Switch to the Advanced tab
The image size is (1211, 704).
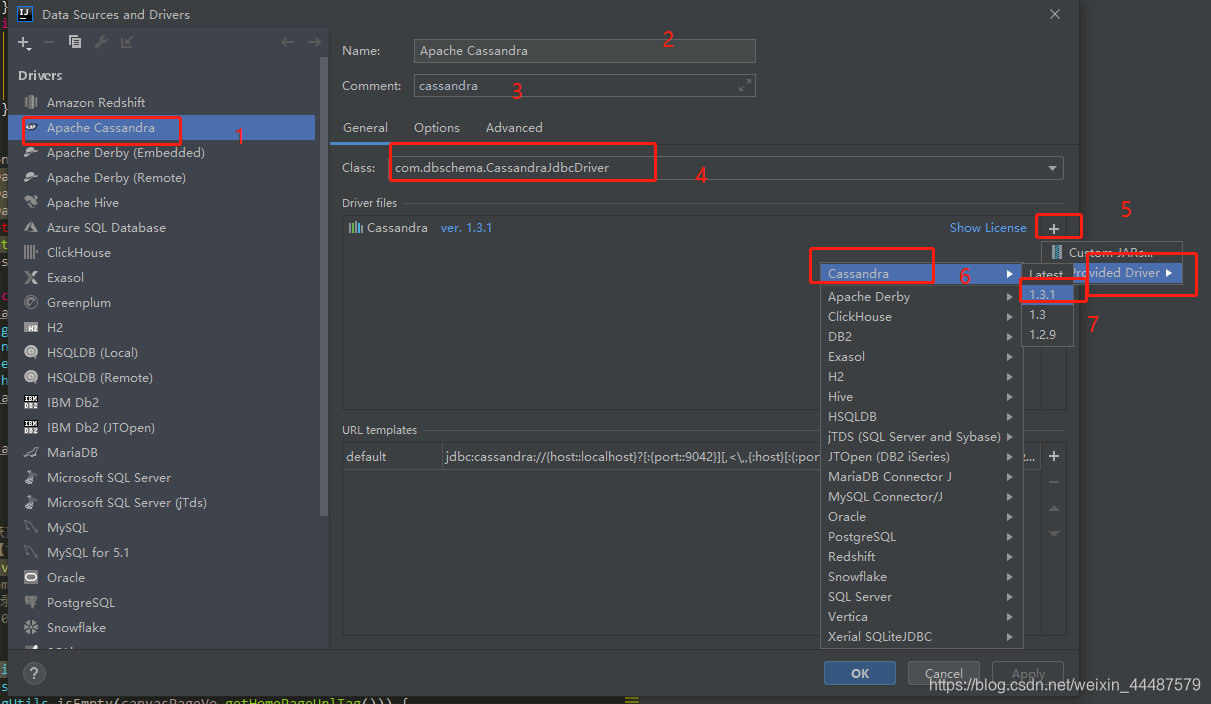pos(514,128)
